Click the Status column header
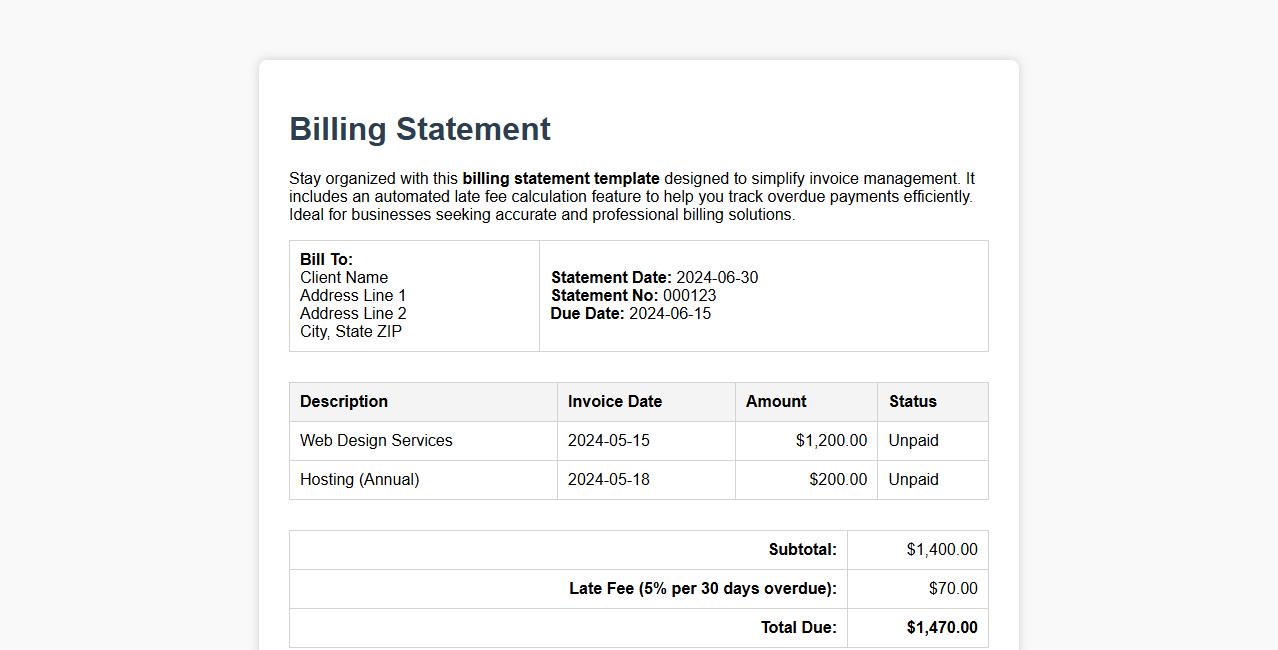The height and width of the screenshot is (650, 1278). pyautogui.click(x=911, y=401)
